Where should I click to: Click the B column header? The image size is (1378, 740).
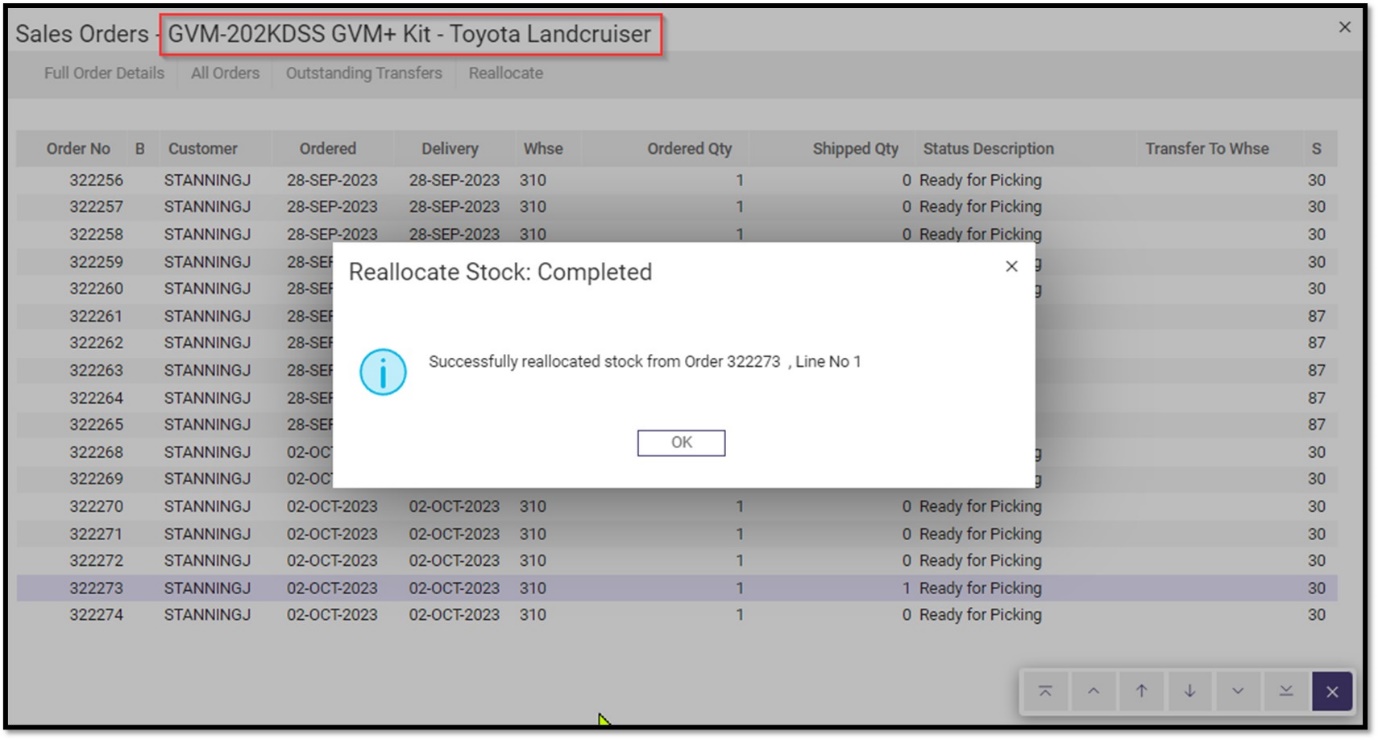point(140,149)
